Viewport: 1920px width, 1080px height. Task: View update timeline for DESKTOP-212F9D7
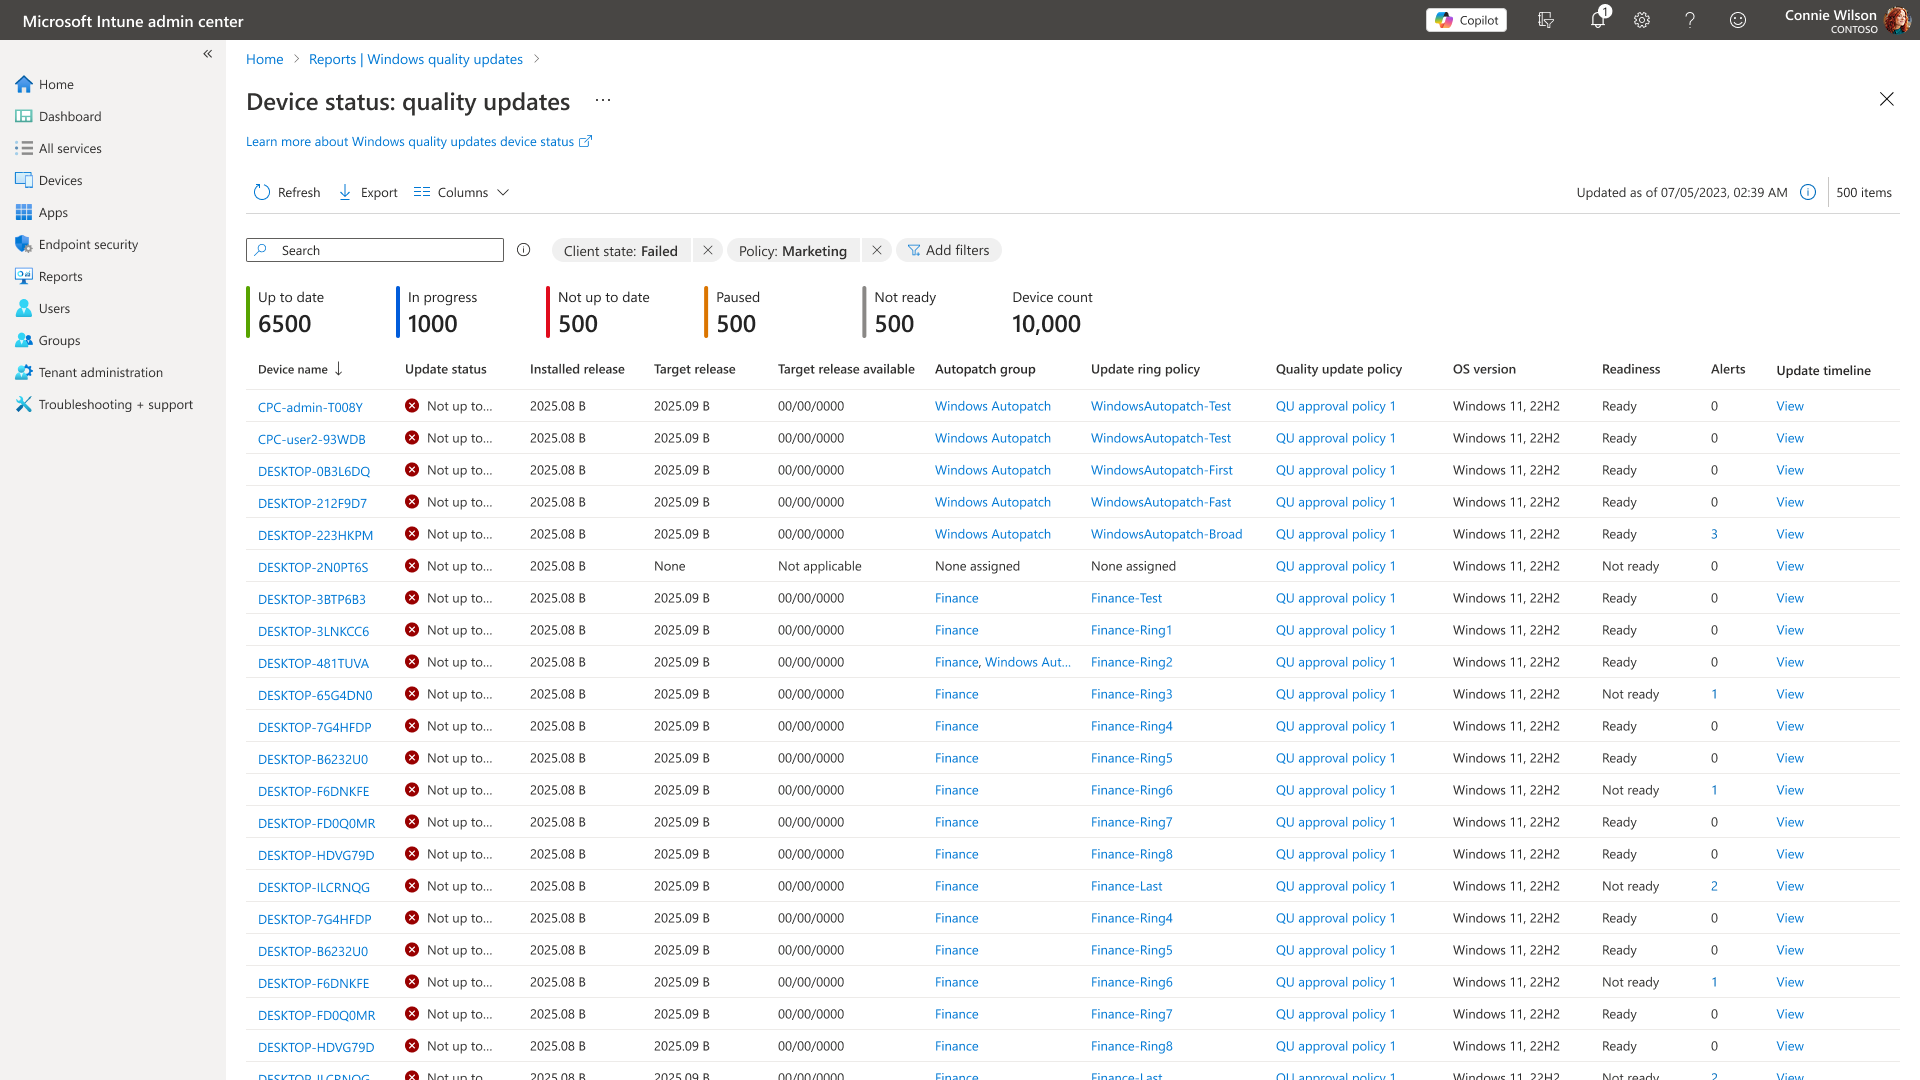tap(1790, 502)
